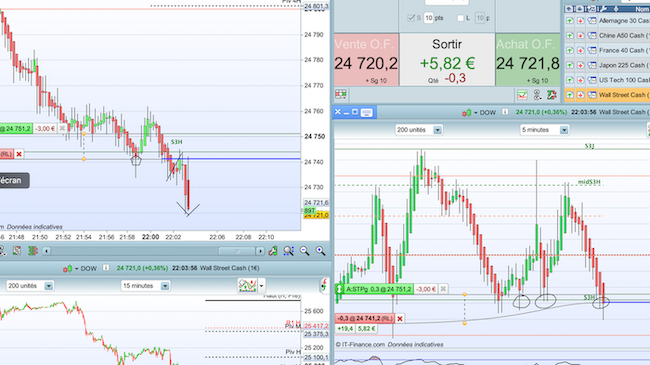Select highlighted Wall Street Cash row
This screenshot has width=650, height=365.
point(607,95)
